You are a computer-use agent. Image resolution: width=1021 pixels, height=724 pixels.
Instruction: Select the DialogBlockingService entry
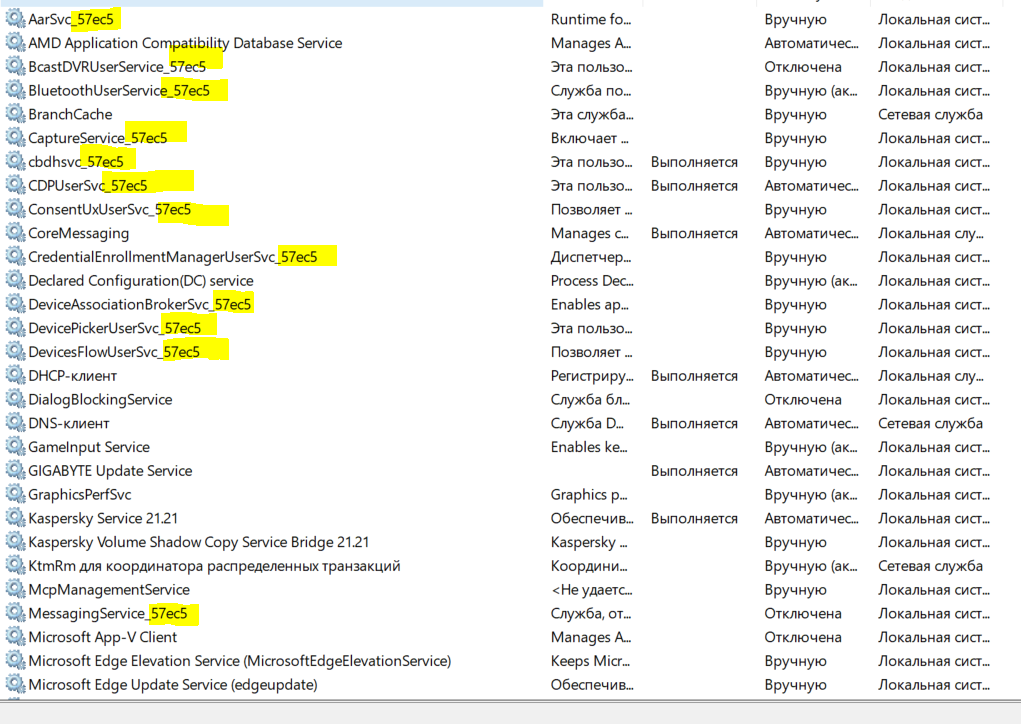point(100,400)
